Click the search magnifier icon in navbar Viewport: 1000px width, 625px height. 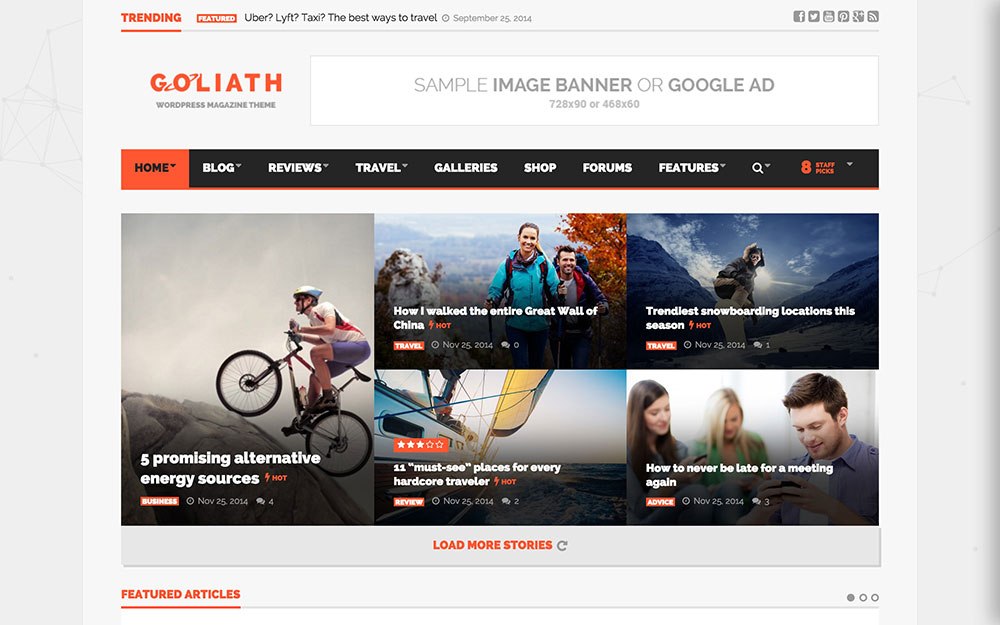coord(757,168)
